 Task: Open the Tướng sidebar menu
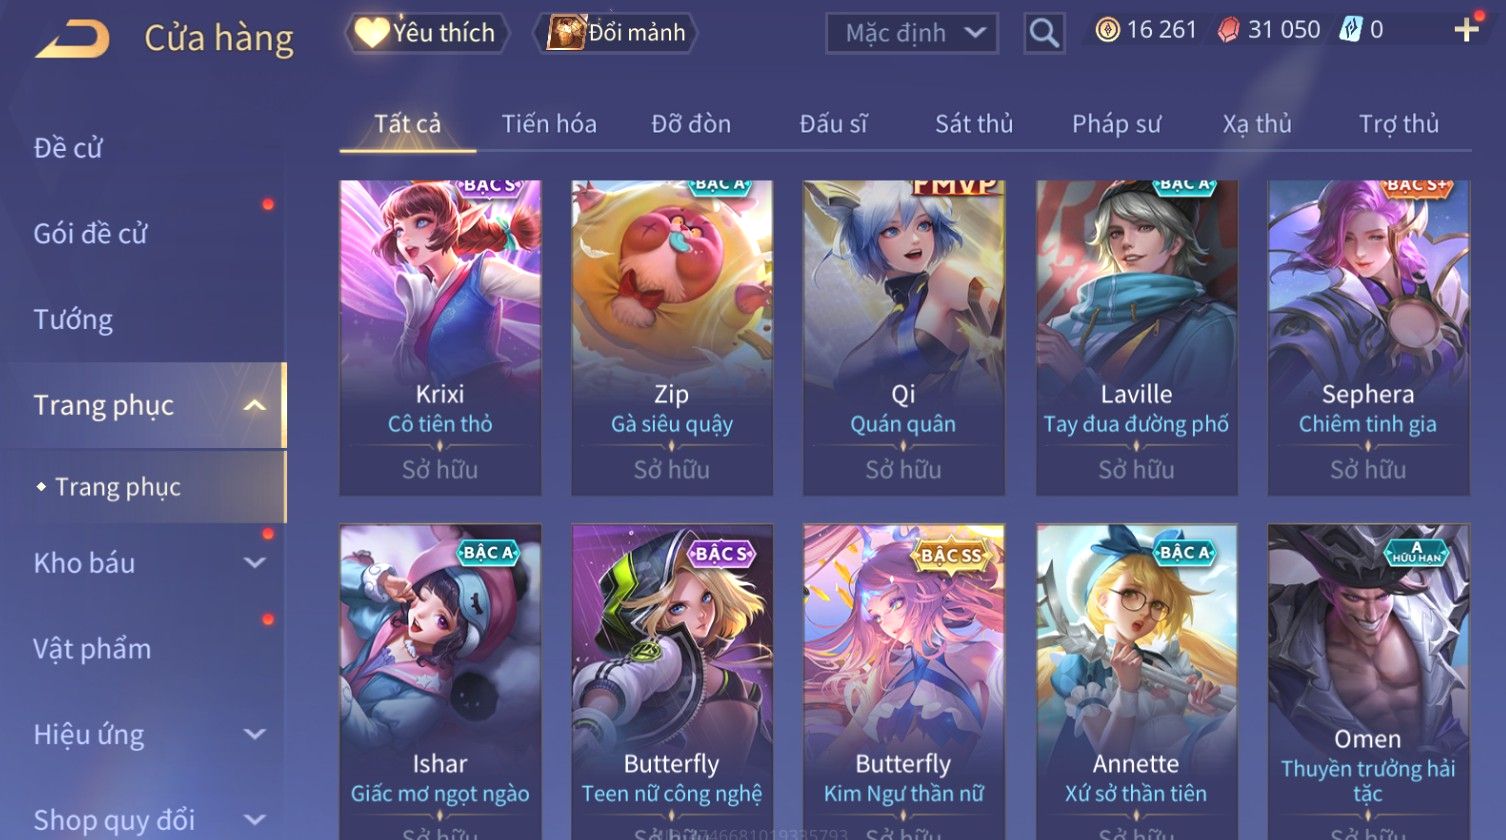[73, 320]
